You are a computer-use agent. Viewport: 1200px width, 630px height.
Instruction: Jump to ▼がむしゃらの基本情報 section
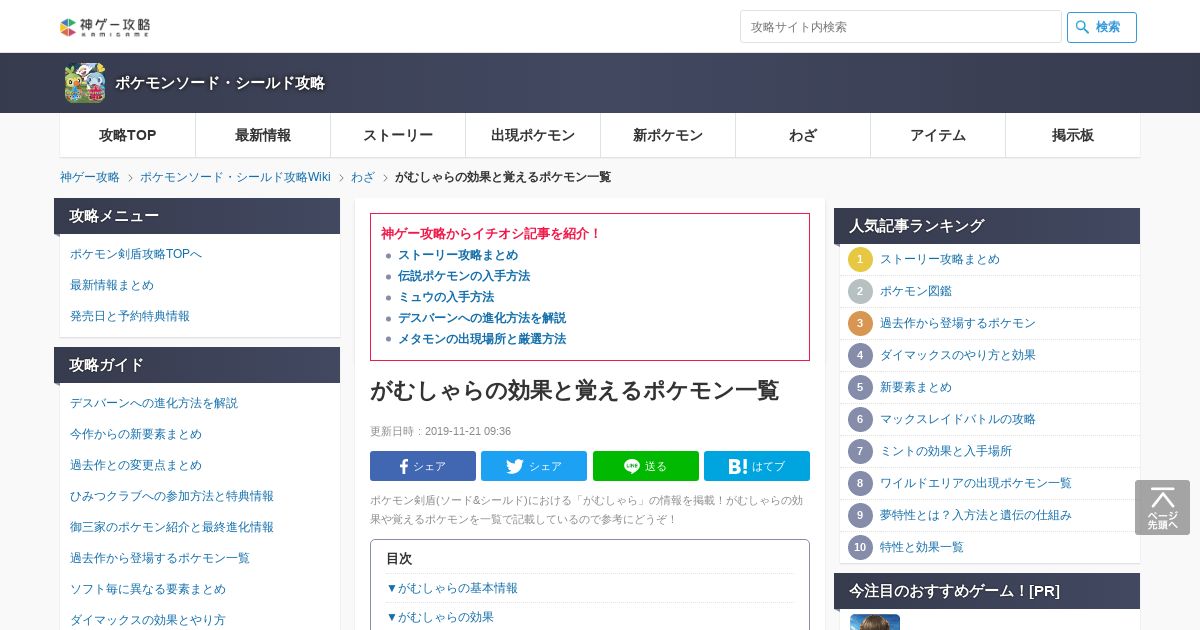coord(452,588)
